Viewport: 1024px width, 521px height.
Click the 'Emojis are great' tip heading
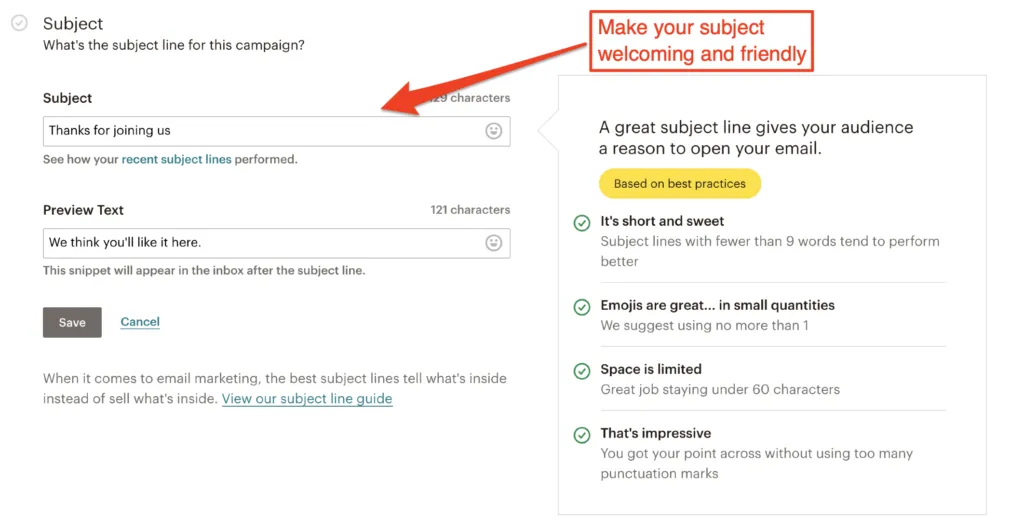tap(718, 305)
